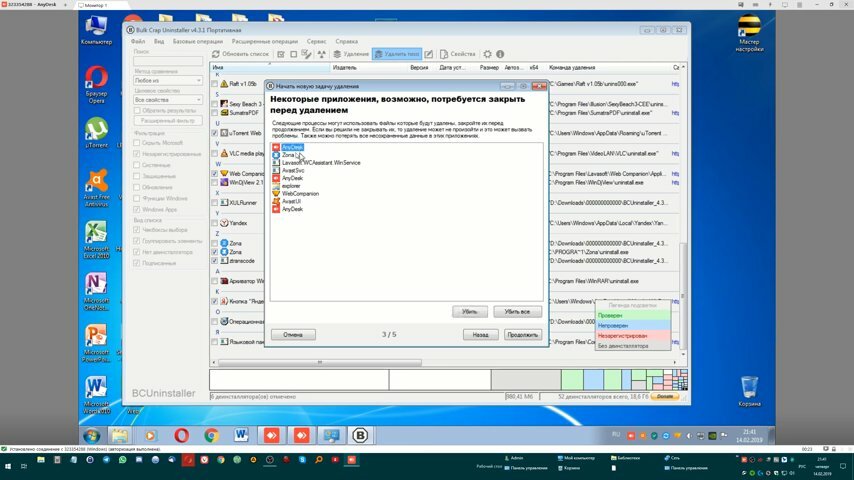This screenshot has height=480, width=854.
Task: Open the Справка menu
Action: [x=346, y=41]
